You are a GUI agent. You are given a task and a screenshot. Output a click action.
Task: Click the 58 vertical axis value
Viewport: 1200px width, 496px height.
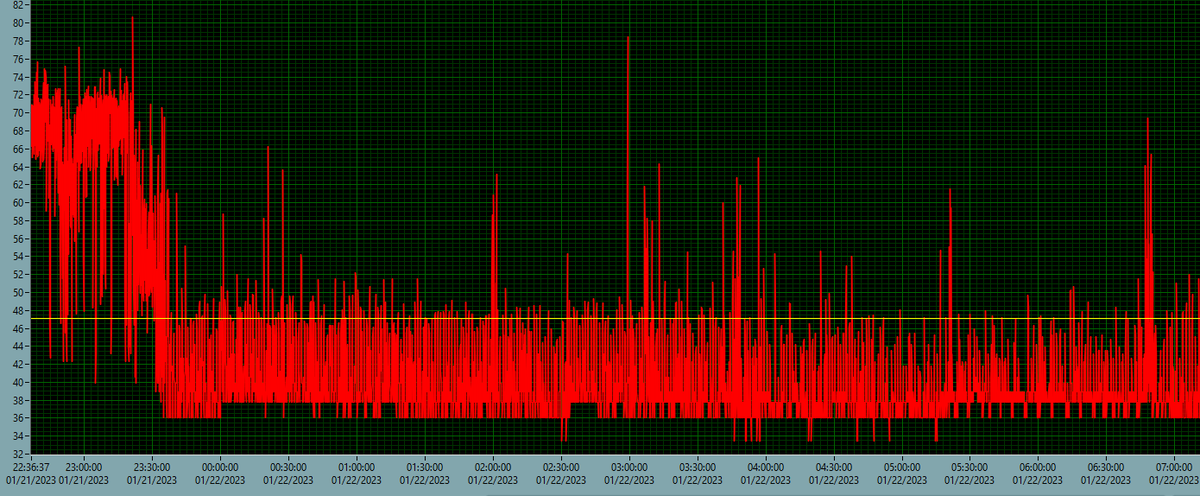[x=20, y=220]
